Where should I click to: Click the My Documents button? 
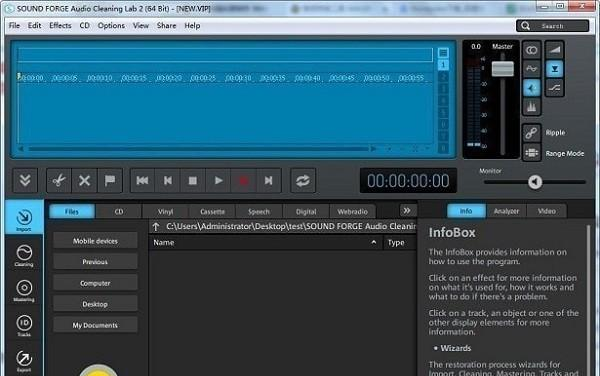tap(95, 325)
